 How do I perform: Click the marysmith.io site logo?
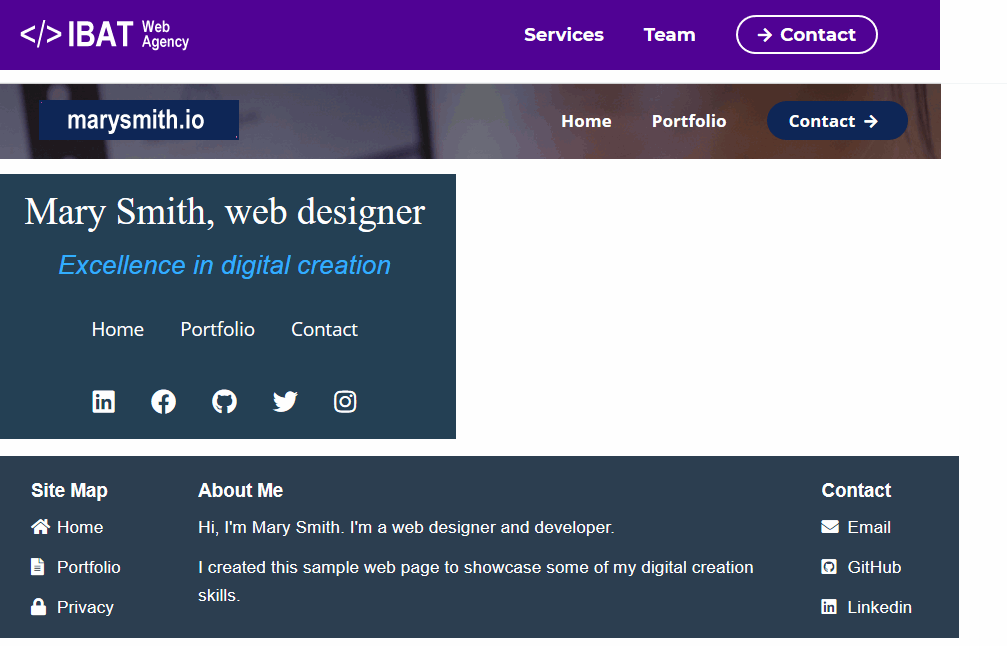pos(138,118)
